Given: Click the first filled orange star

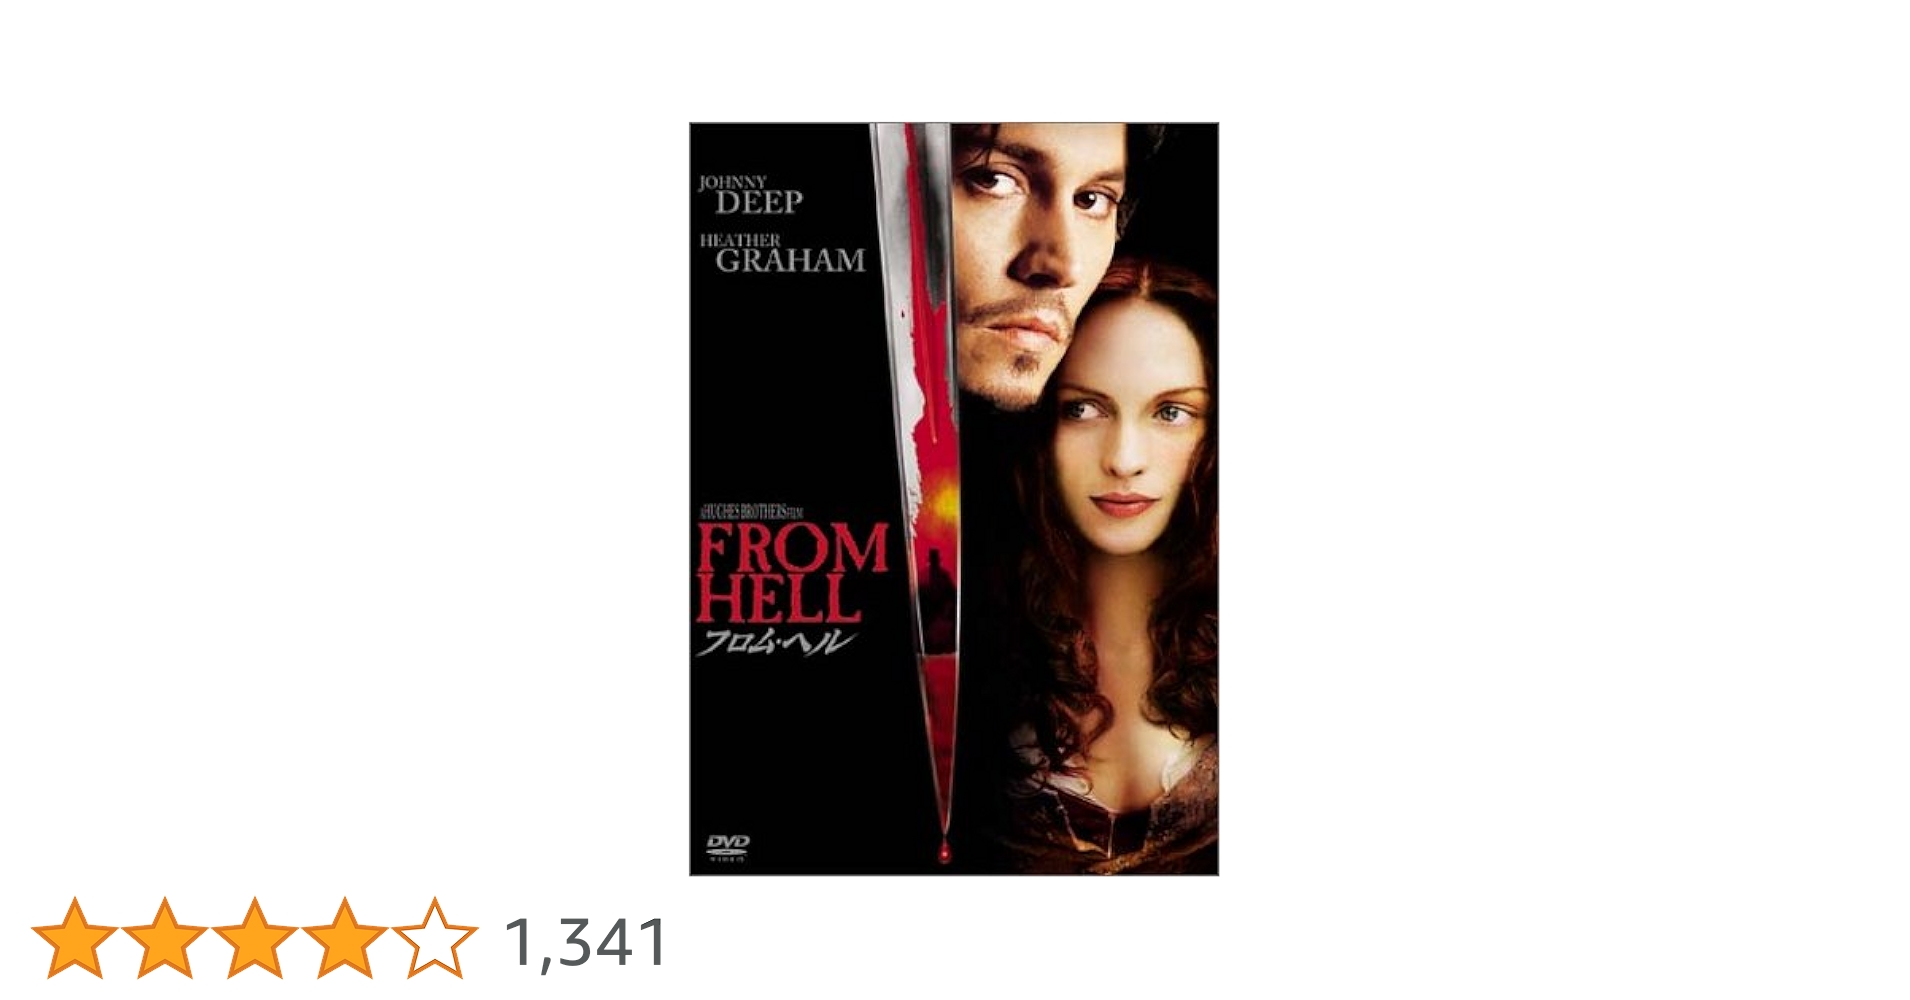Looking at the screenshot, I should [75, 938].
